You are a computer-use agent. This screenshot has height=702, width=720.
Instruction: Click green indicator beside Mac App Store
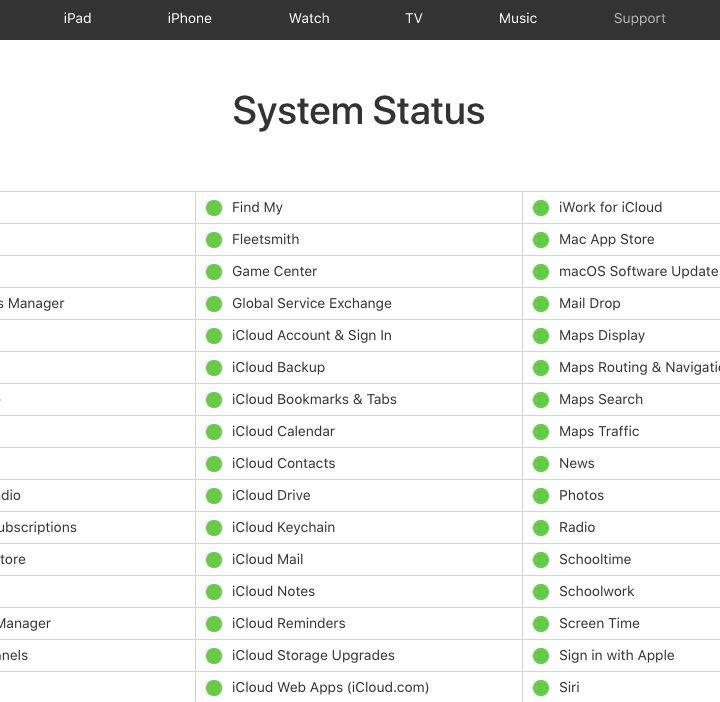(x=541, y=240)
